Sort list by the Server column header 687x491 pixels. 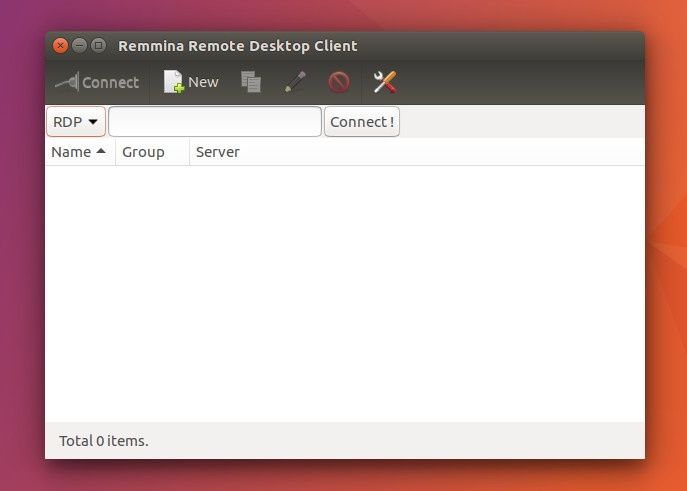point(416,152)
